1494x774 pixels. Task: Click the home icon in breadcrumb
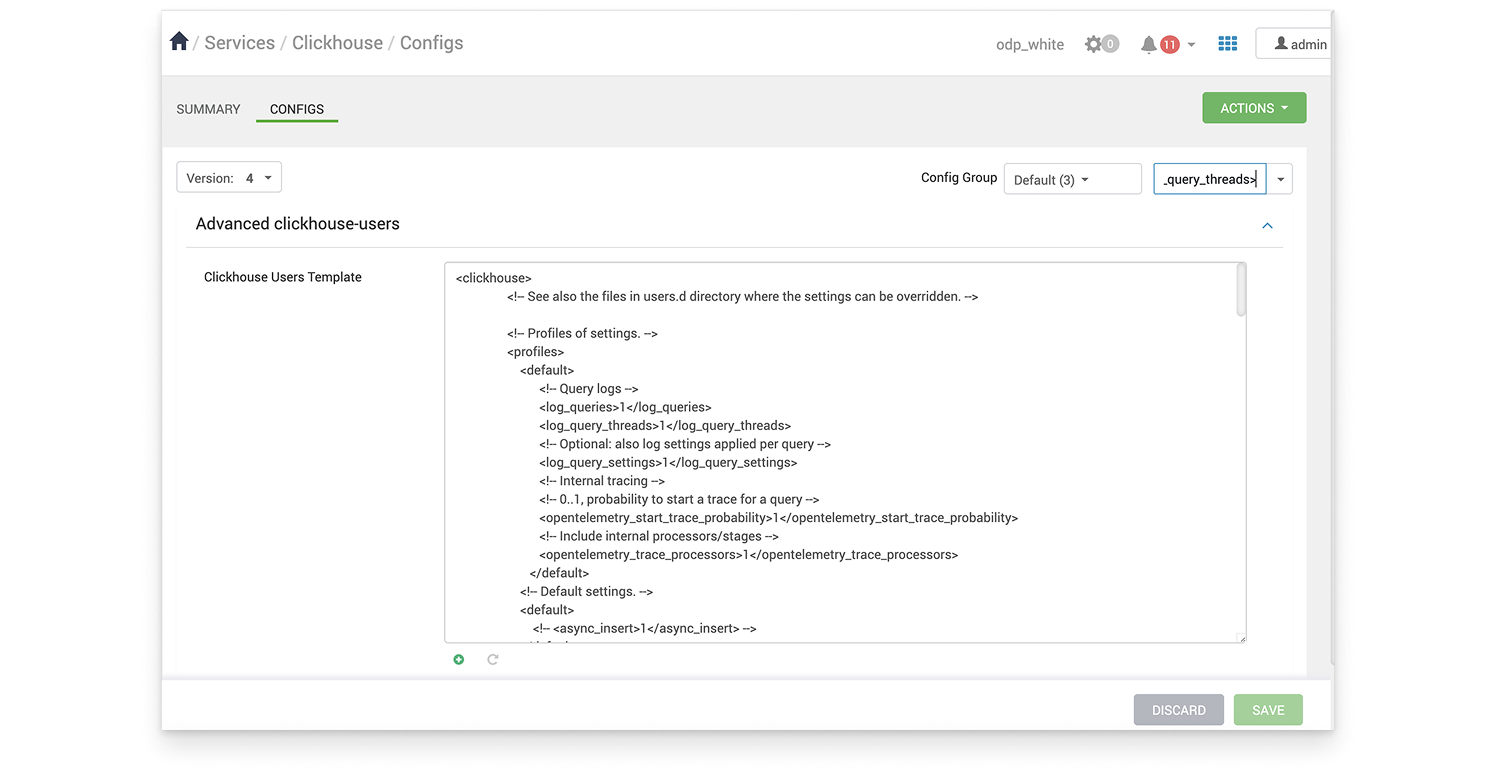tap(179, 42)
